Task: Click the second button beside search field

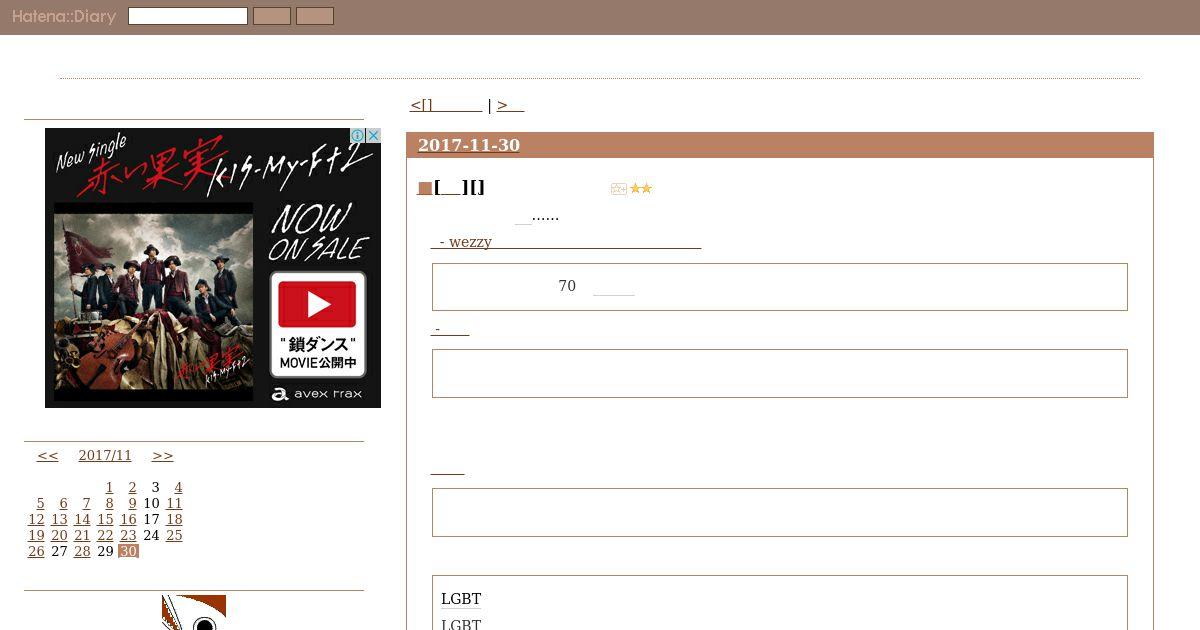Action: coord(315,16)
